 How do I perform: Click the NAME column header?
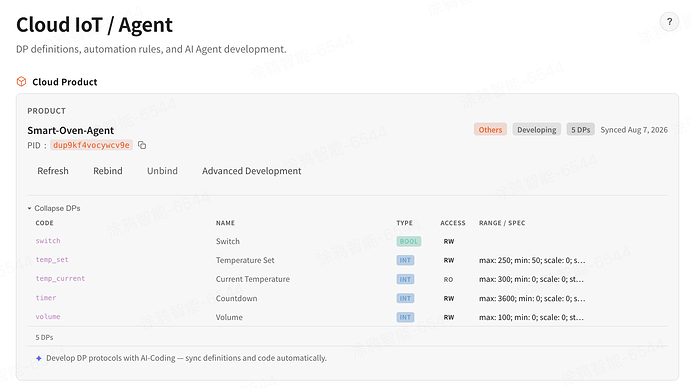click(x=225, y=223)
